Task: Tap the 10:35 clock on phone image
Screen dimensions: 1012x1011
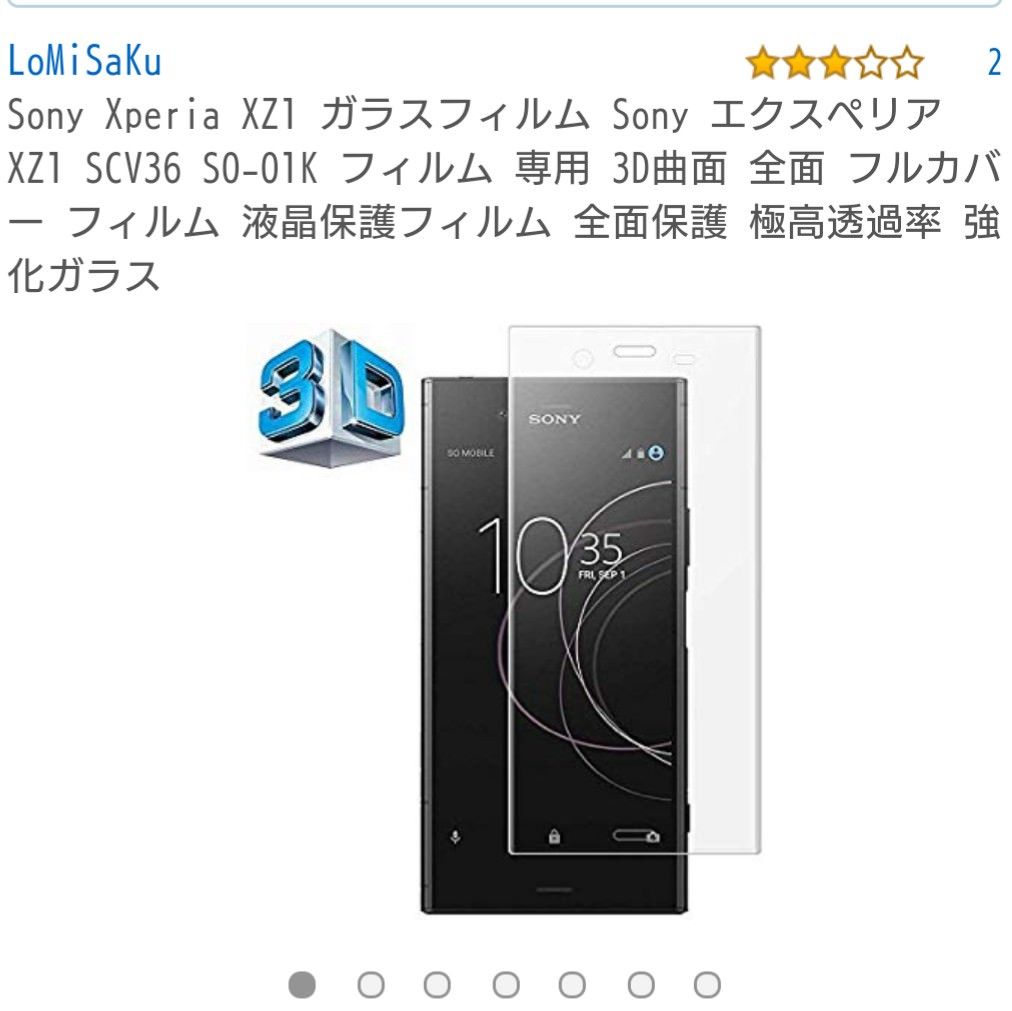Action: click(x=552, y=555)
